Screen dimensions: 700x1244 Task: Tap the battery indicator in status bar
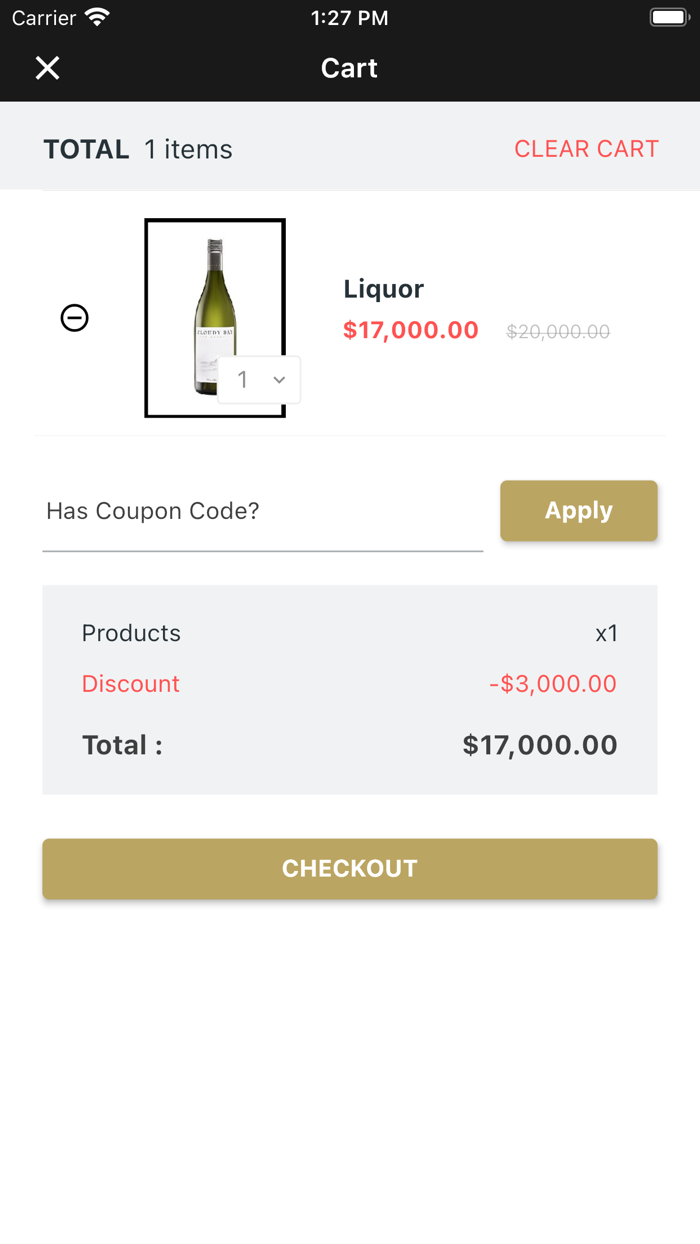click(x=668, y=16)
